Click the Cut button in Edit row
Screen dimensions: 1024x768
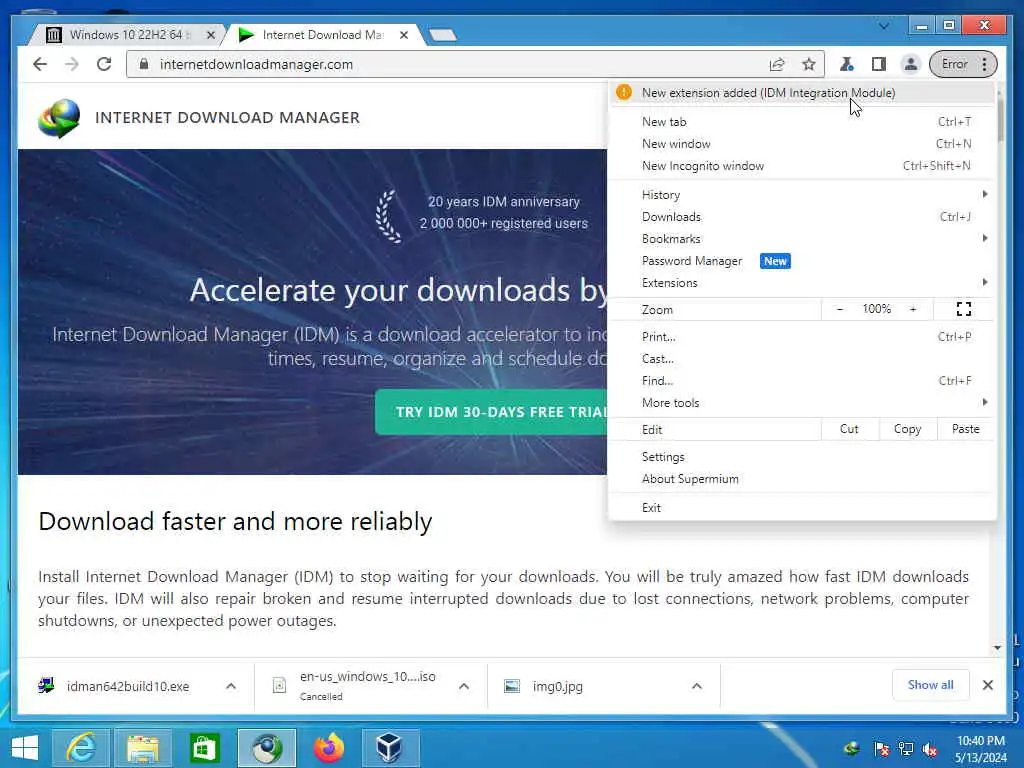tap(849, 429)
